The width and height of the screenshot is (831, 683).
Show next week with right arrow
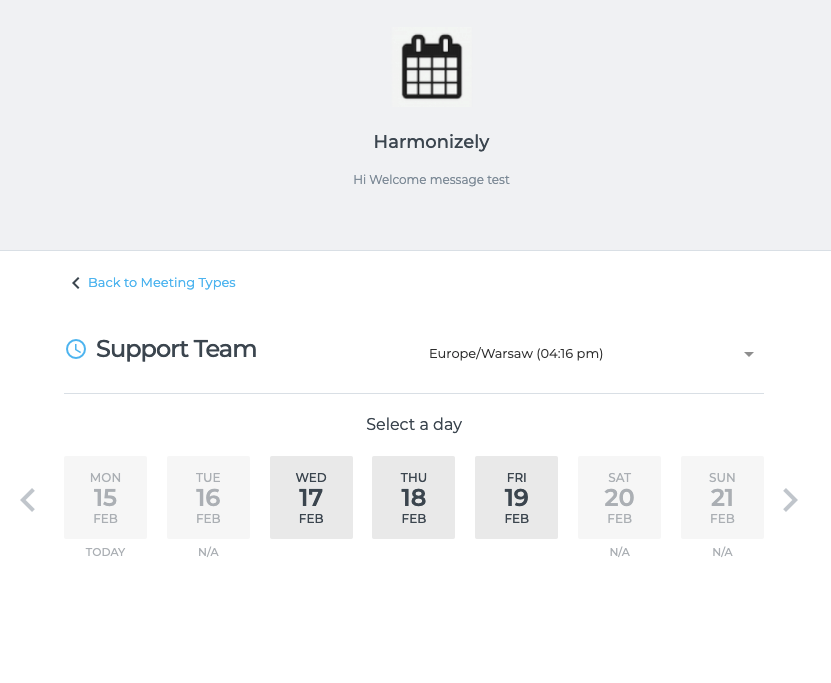pos(790,500)
